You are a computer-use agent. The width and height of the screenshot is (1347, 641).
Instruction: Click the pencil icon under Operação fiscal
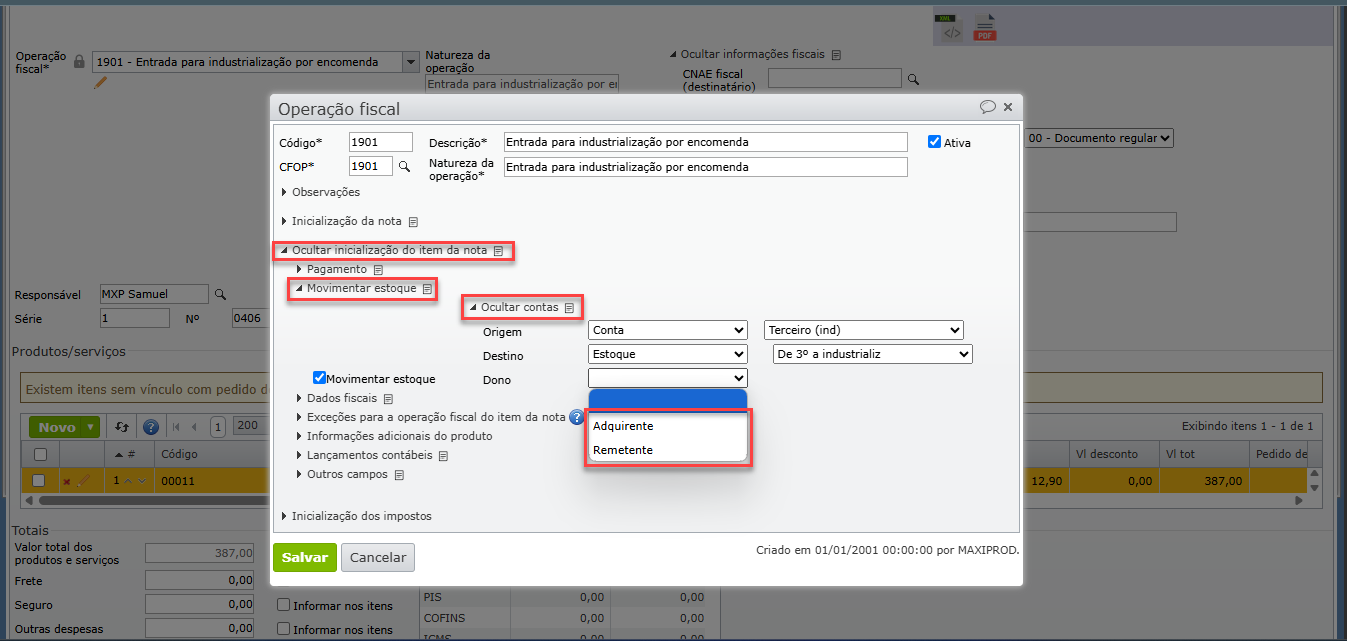100,84
